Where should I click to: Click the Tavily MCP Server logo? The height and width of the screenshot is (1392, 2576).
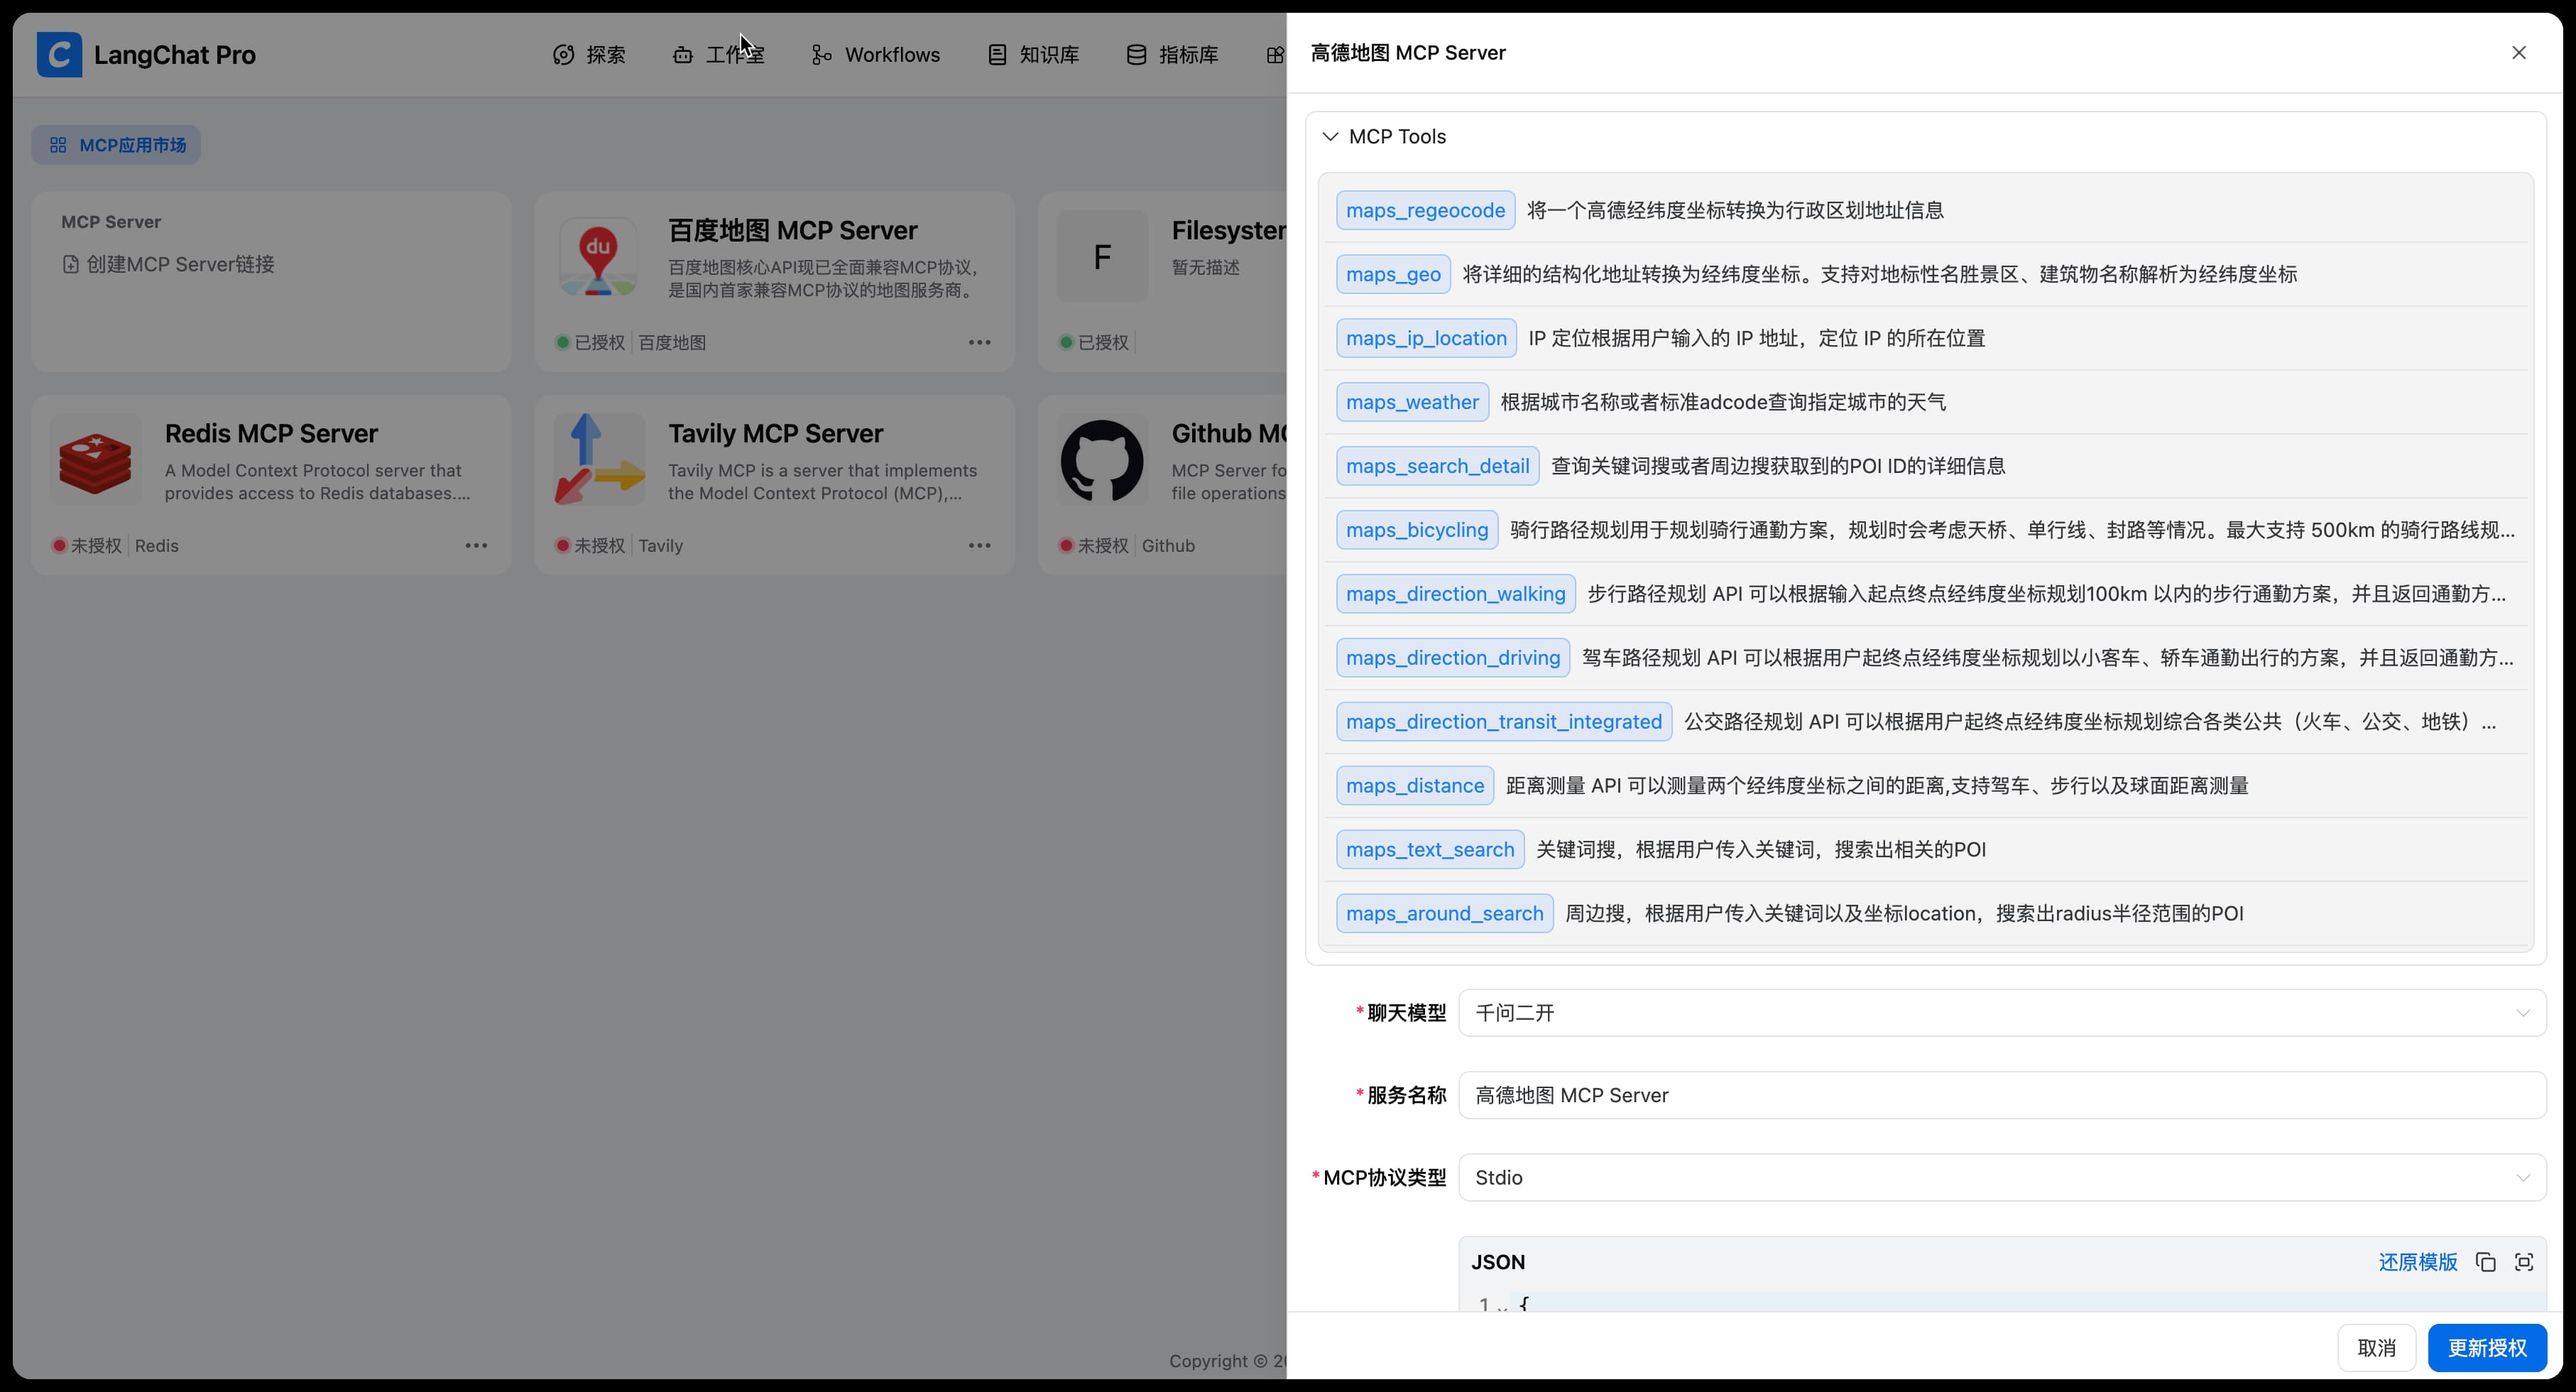[x=598, y=460]
